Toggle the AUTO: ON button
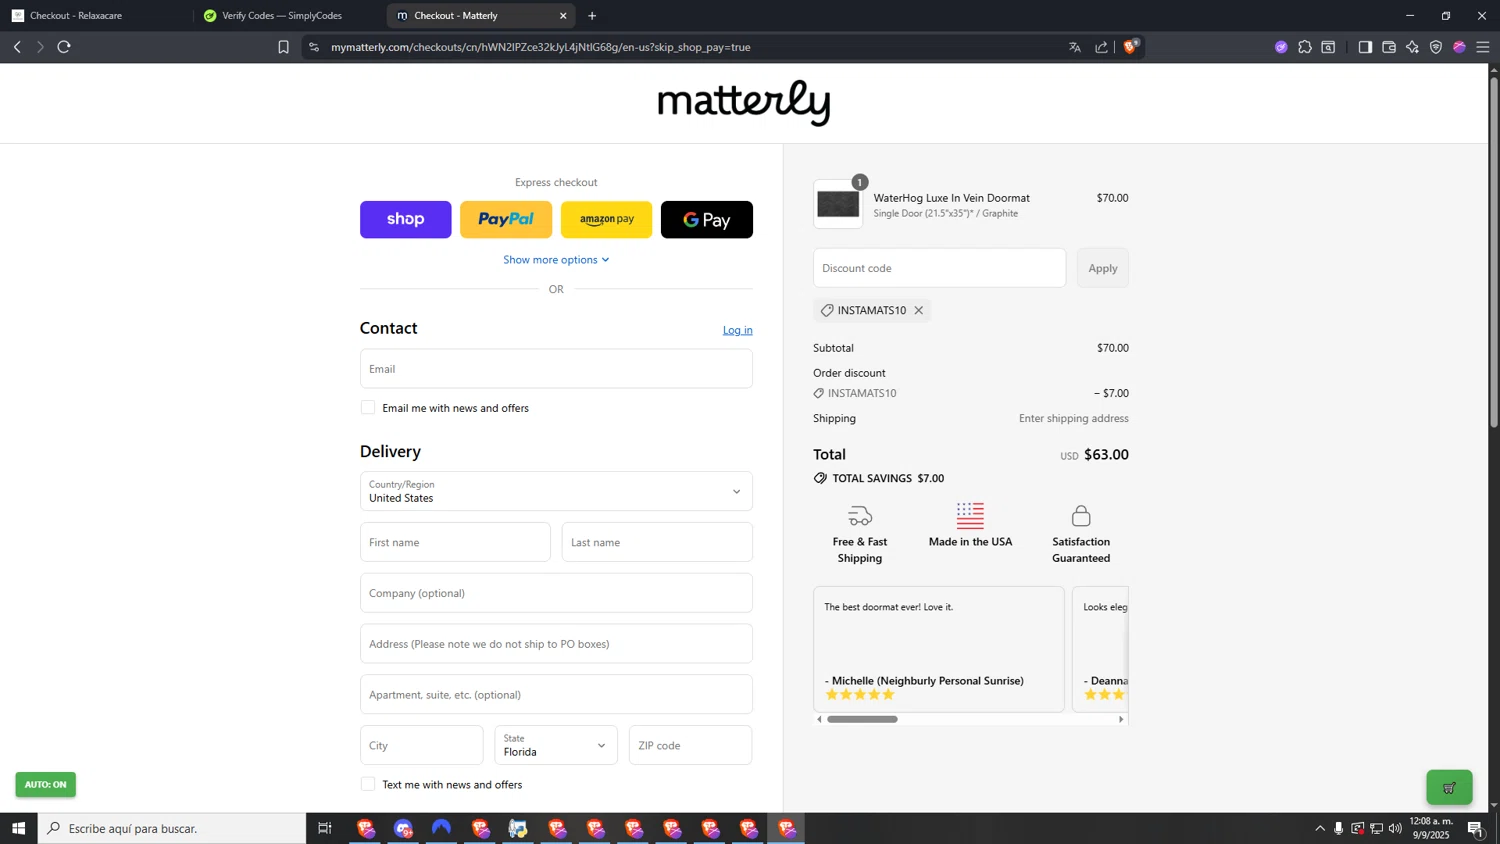The image size is (1500, 844). click(x=45, y=784)
